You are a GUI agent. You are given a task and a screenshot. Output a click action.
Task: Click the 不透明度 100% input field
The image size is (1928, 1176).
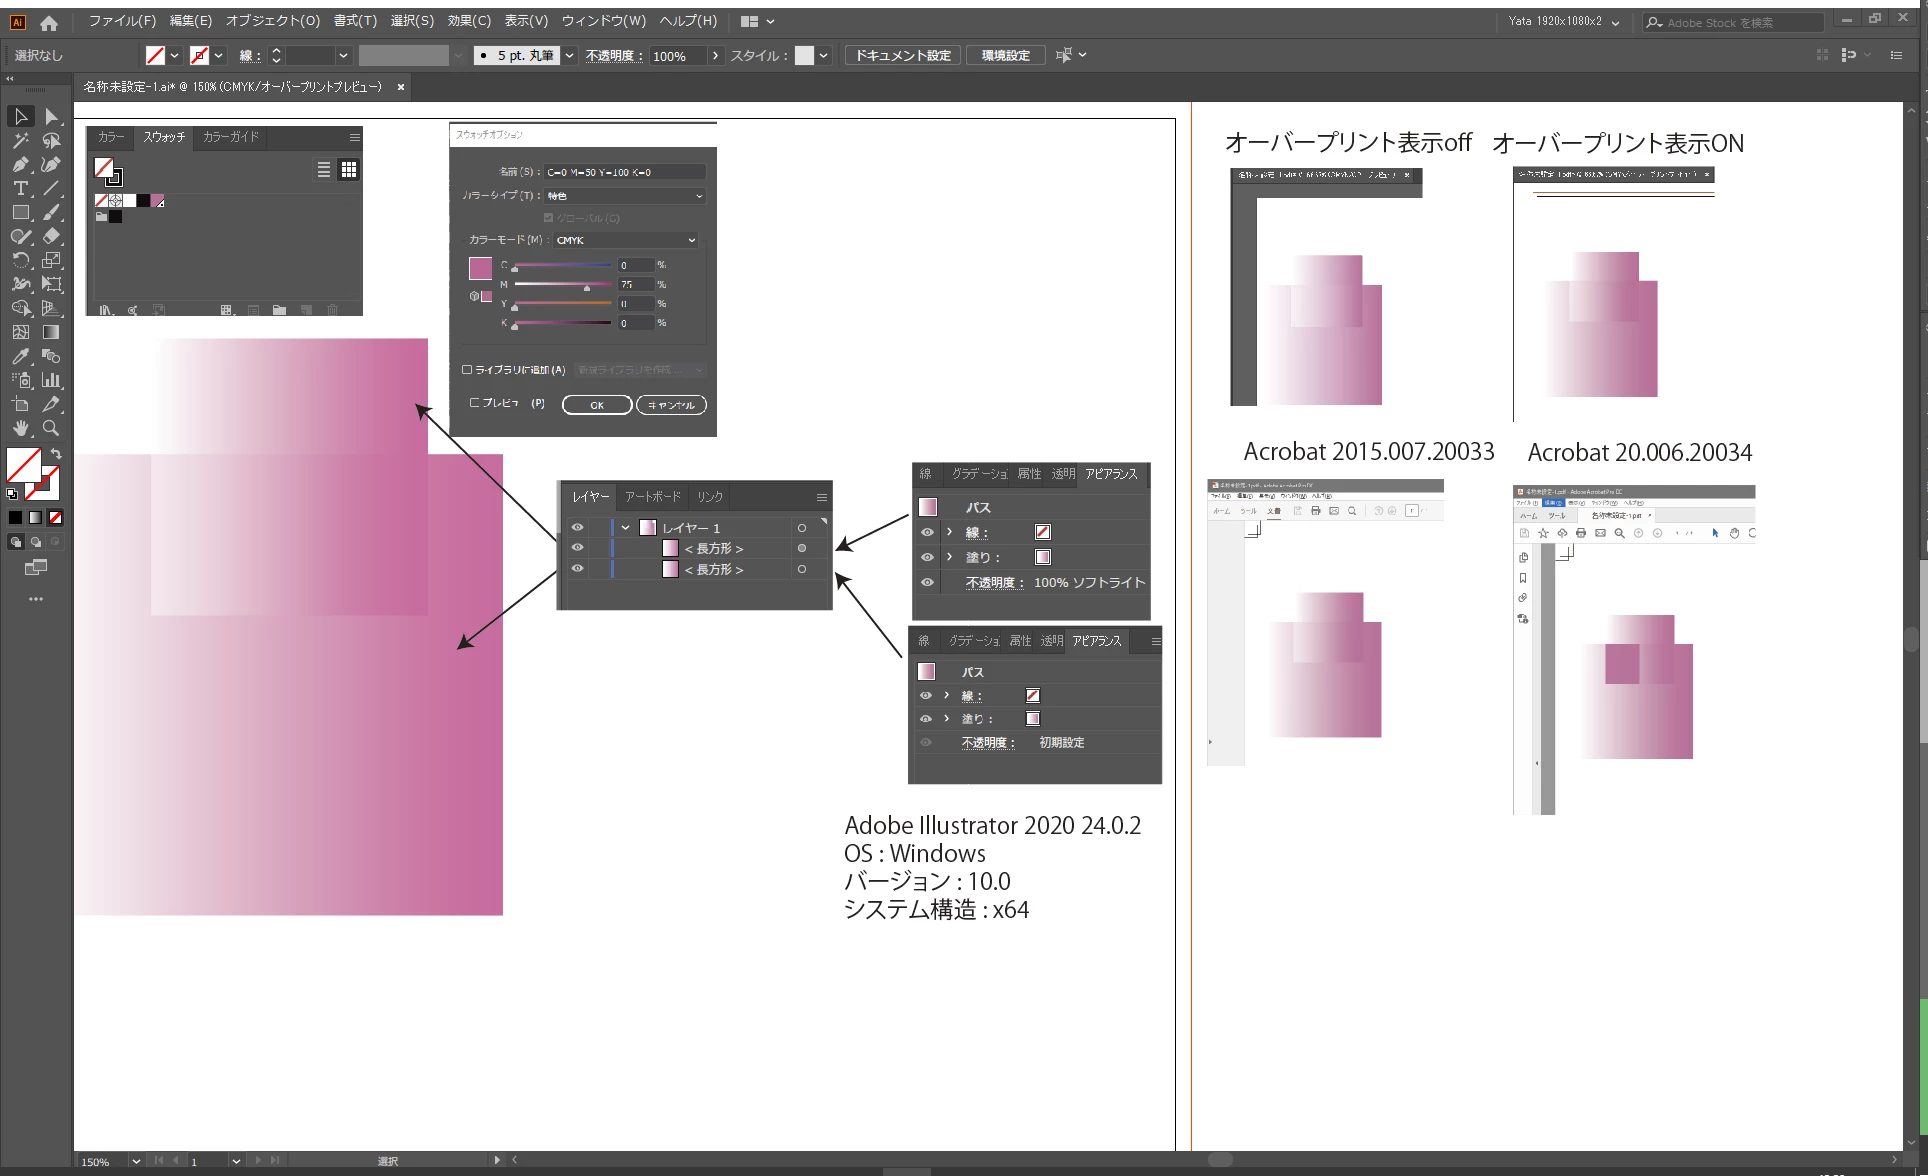pos(677,56)
